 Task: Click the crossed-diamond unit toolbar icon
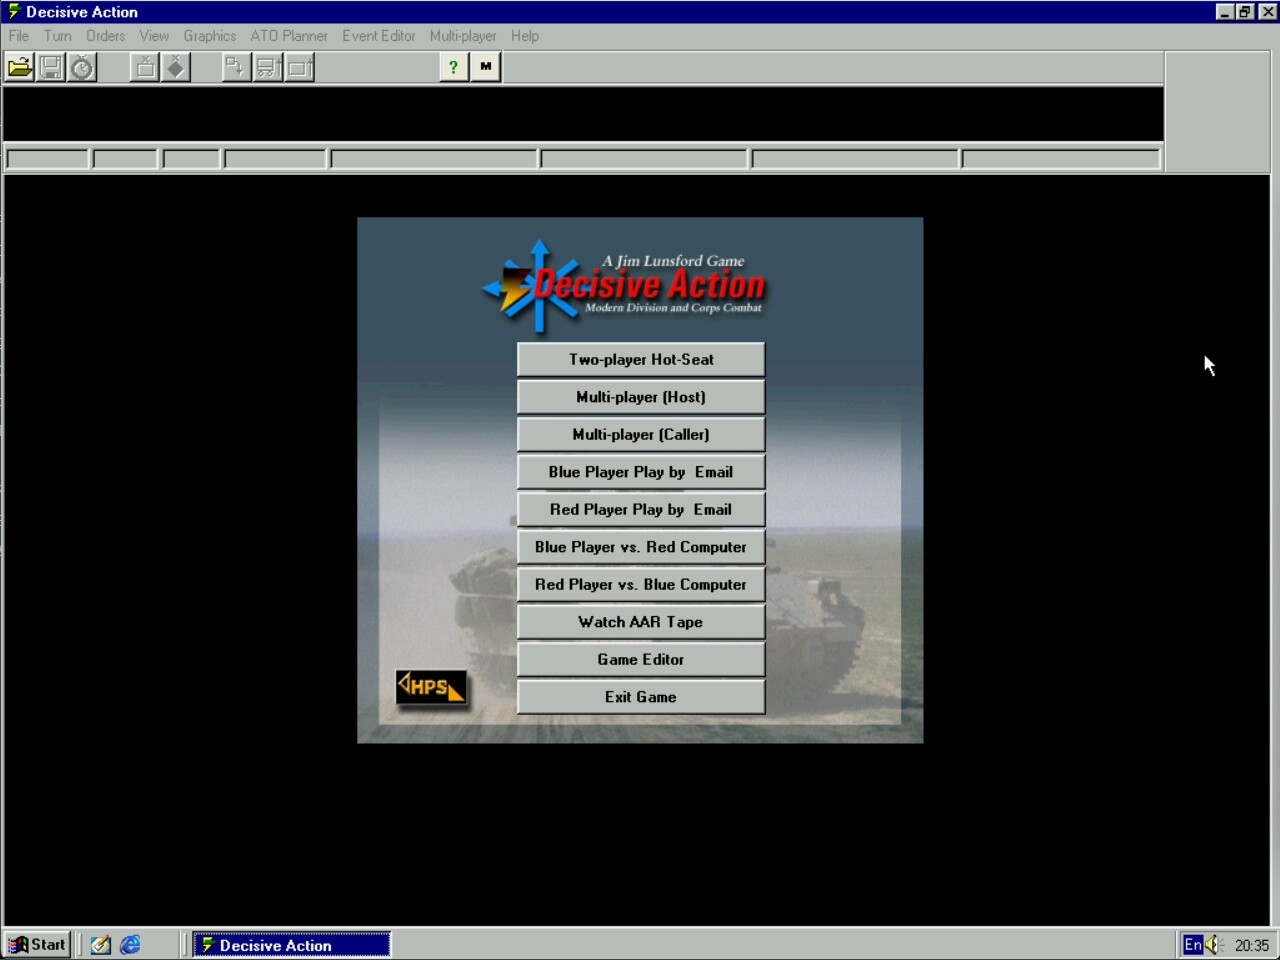tap(176, 67)
